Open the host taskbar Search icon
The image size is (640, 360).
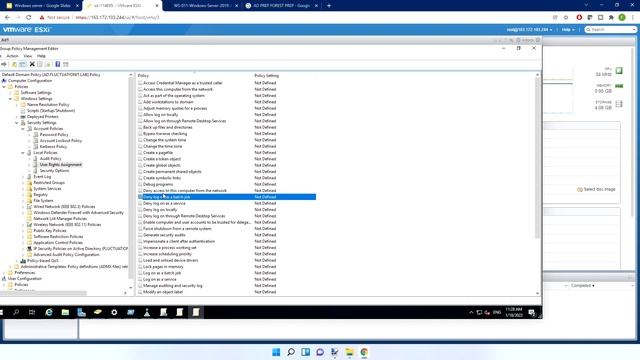tap(291, 352)
